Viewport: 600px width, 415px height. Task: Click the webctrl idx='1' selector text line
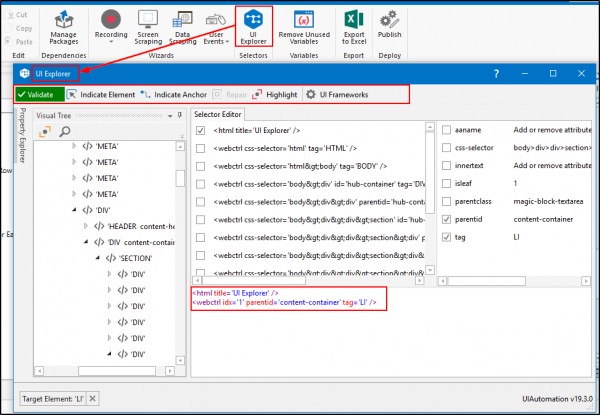(284, 302)
